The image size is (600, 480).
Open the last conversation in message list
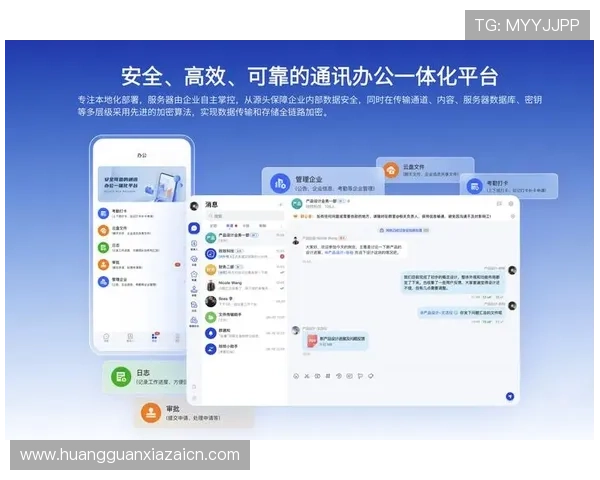click(245, 349)
